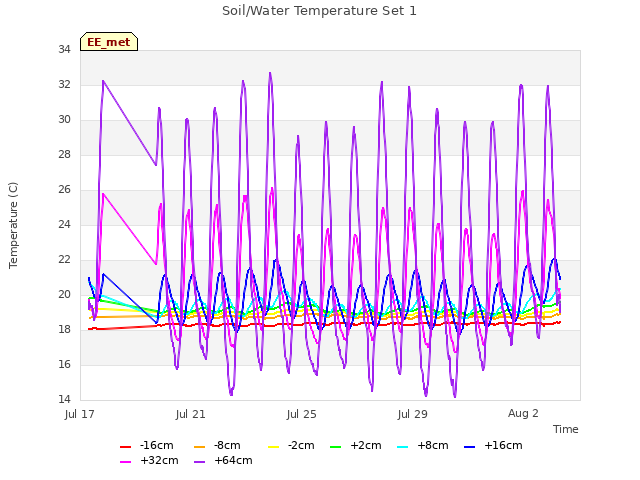Toggle the -2cm yellow legend entry

tap(291, 445)
